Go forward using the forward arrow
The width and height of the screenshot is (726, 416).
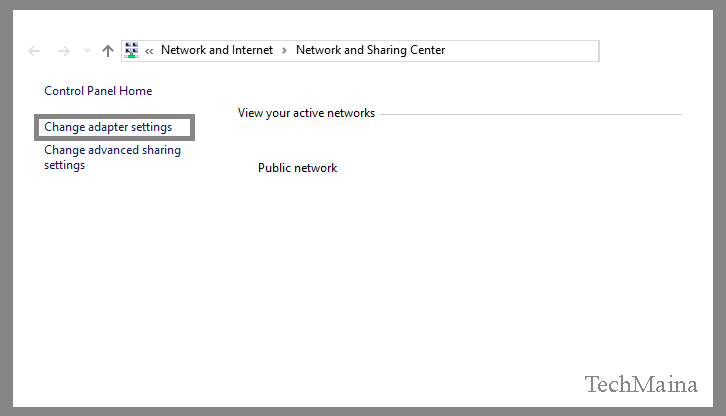(63, 51)
